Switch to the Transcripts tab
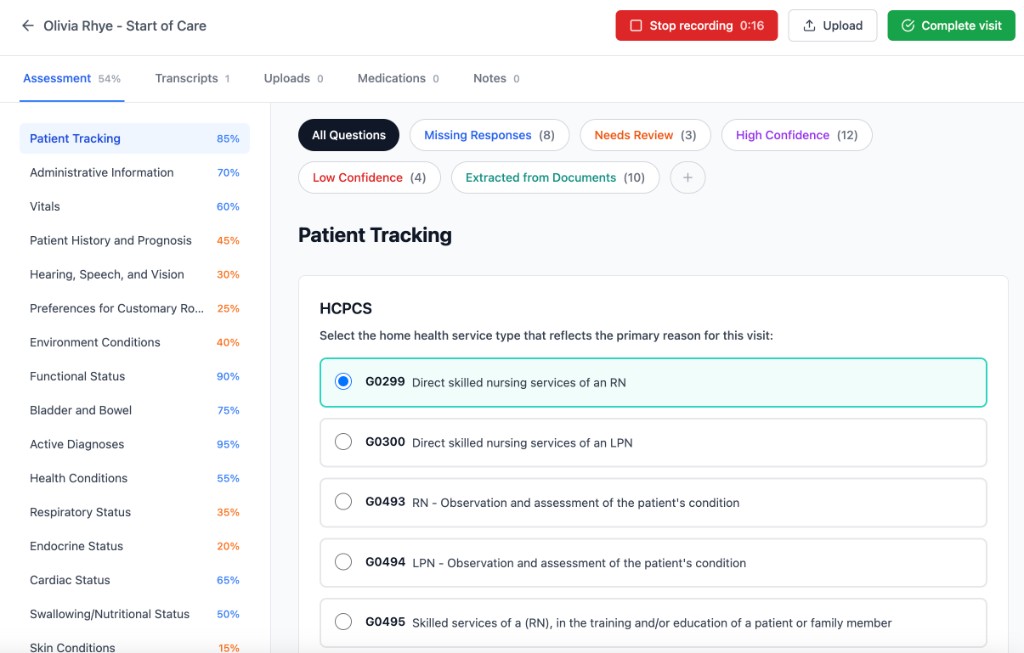 coord(190,78)
